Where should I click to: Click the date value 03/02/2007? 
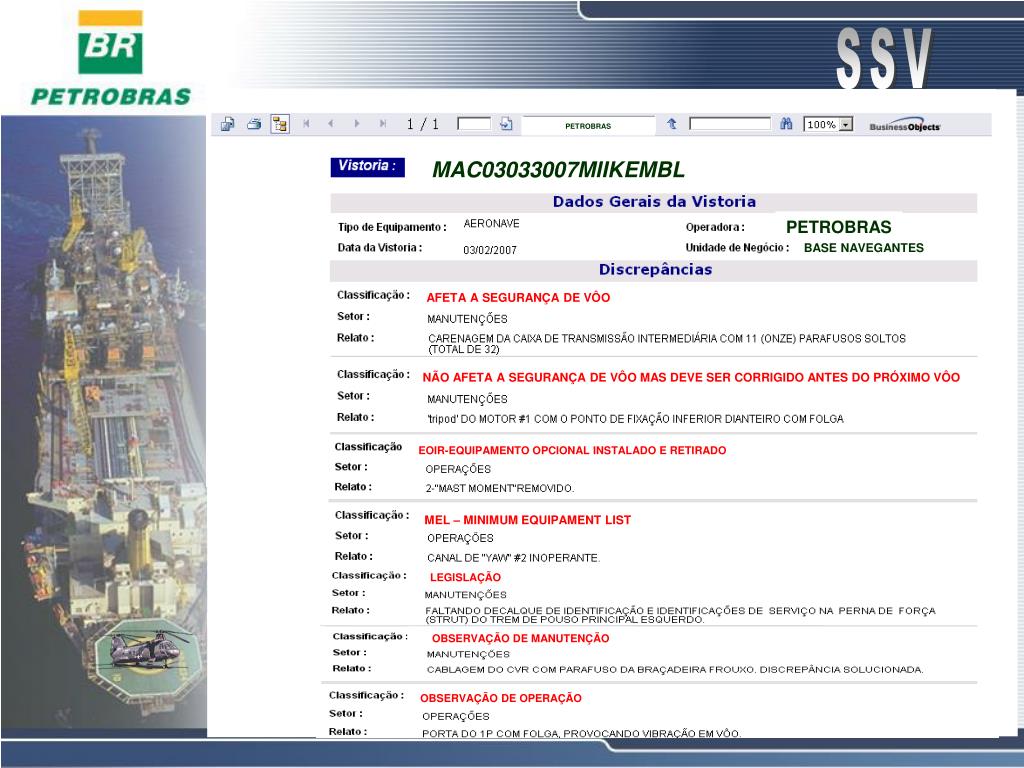490,250
